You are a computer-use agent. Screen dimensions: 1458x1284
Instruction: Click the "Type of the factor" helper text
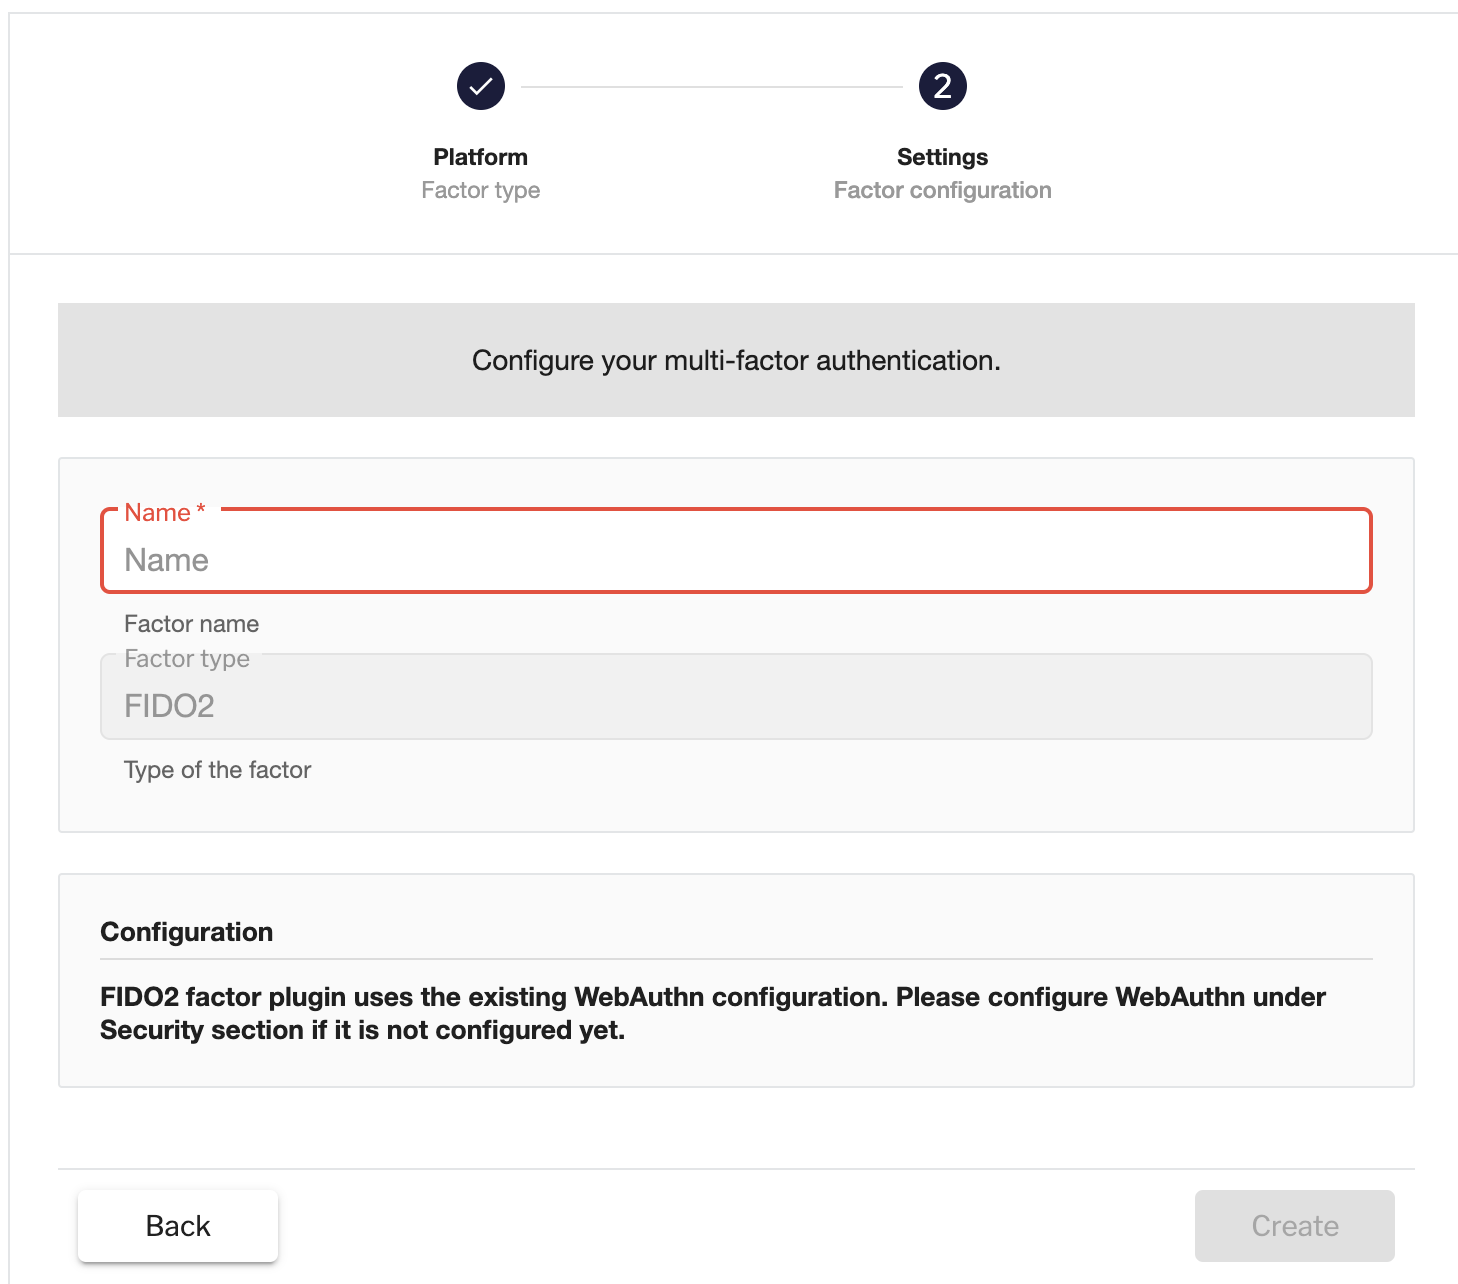[217, 770]
